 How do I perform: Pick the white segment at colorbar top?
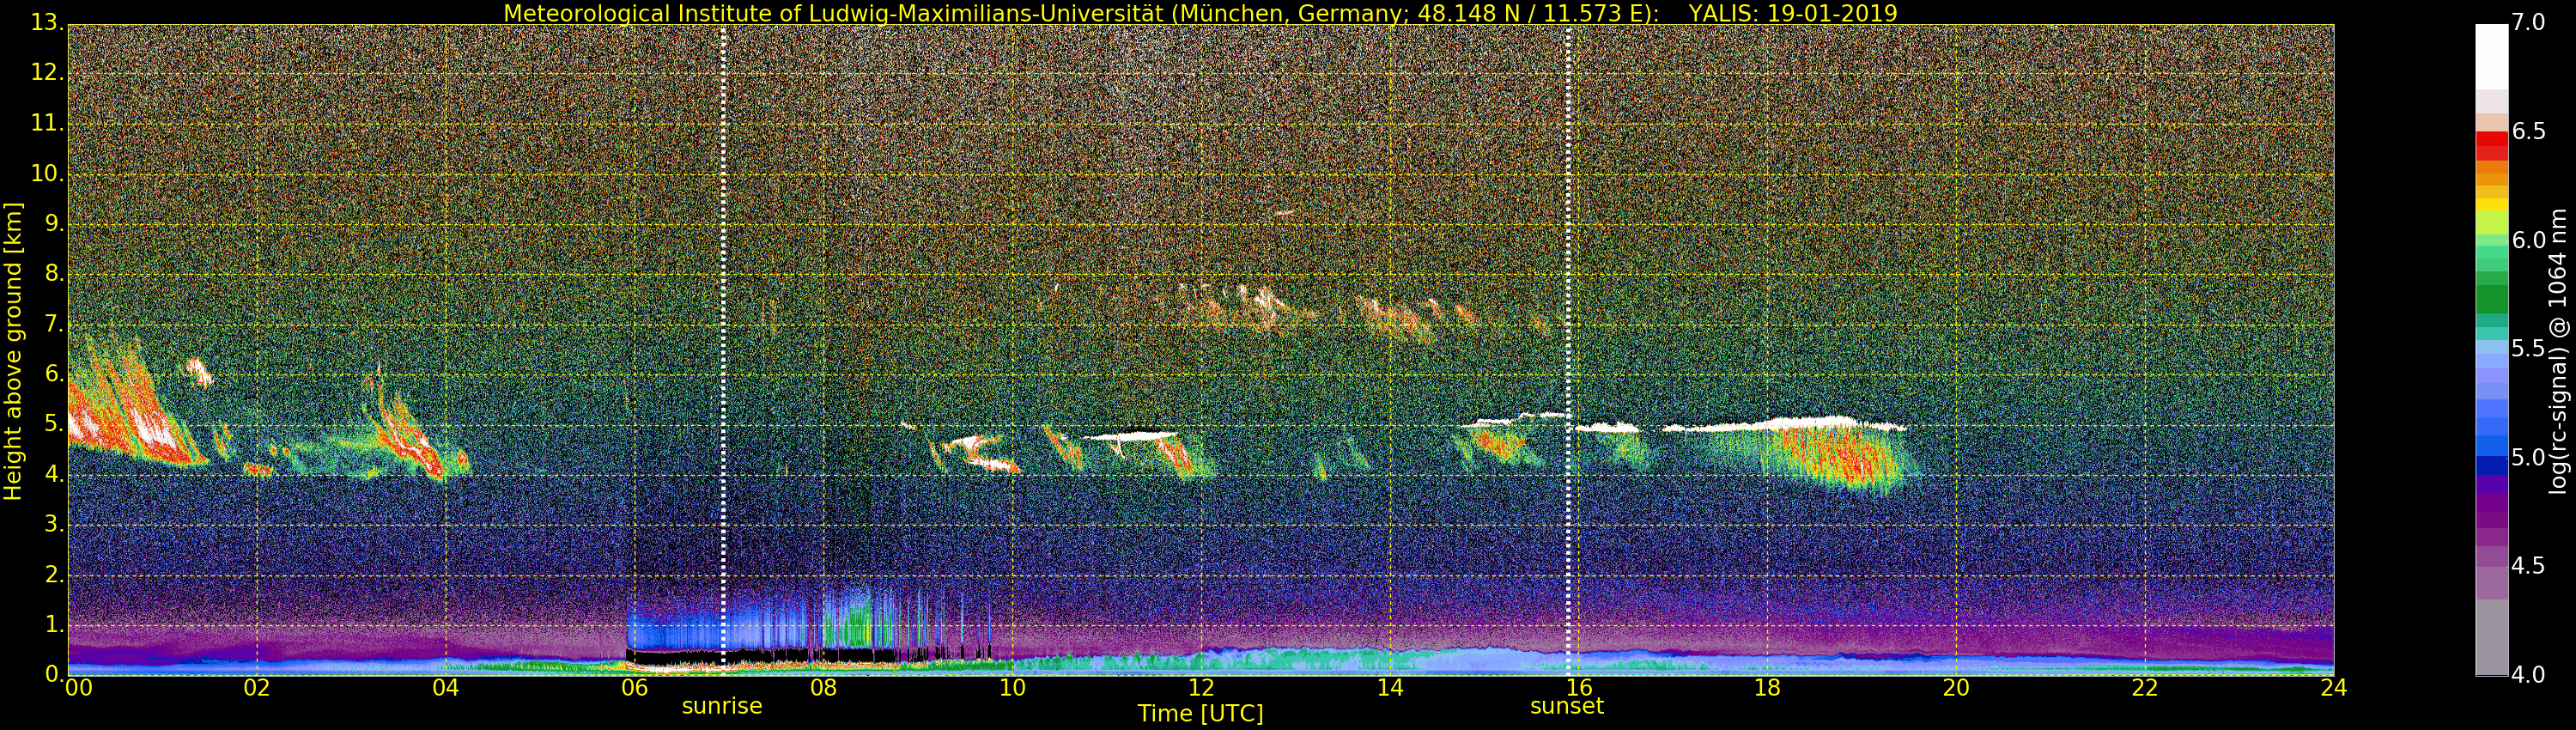pos(2491,57)
